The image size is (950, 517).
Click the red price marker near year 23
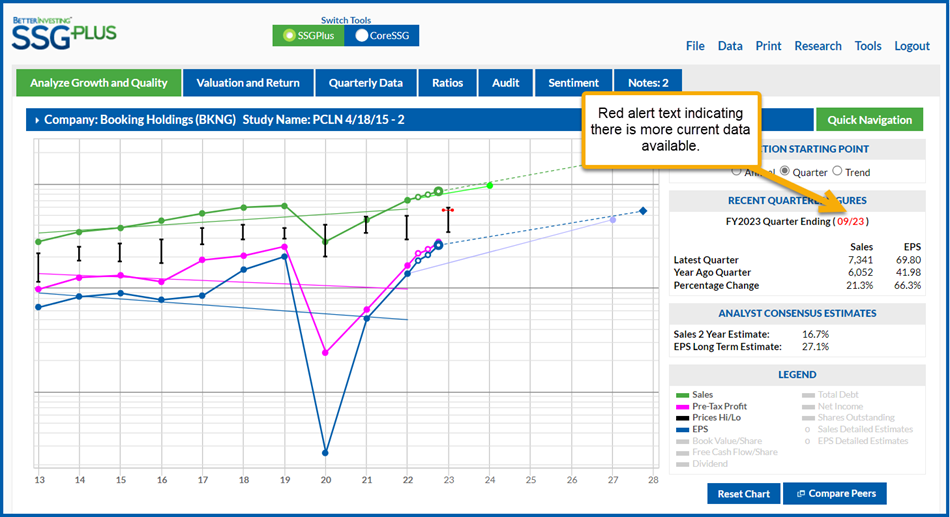tap(448, 210)
